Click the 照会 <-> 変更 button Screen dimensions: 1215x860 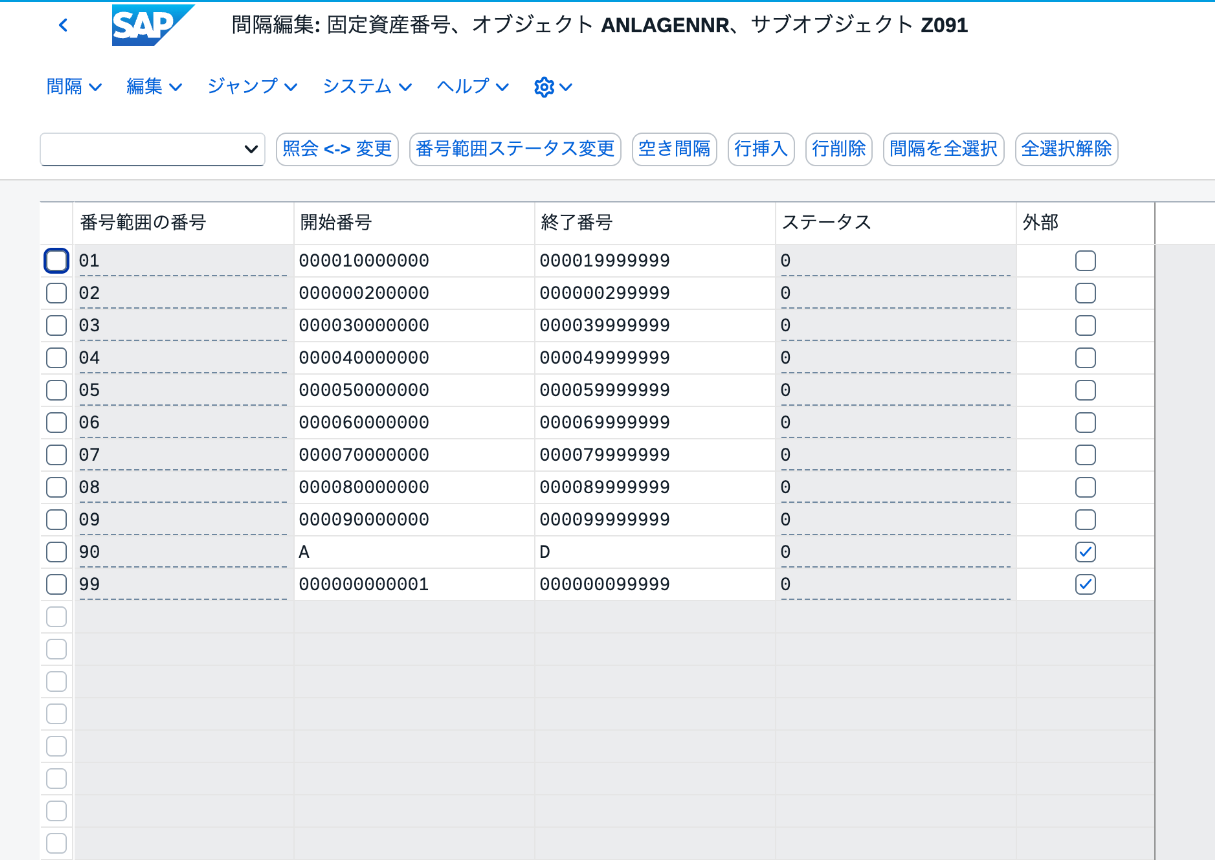[x=337, y=150]
